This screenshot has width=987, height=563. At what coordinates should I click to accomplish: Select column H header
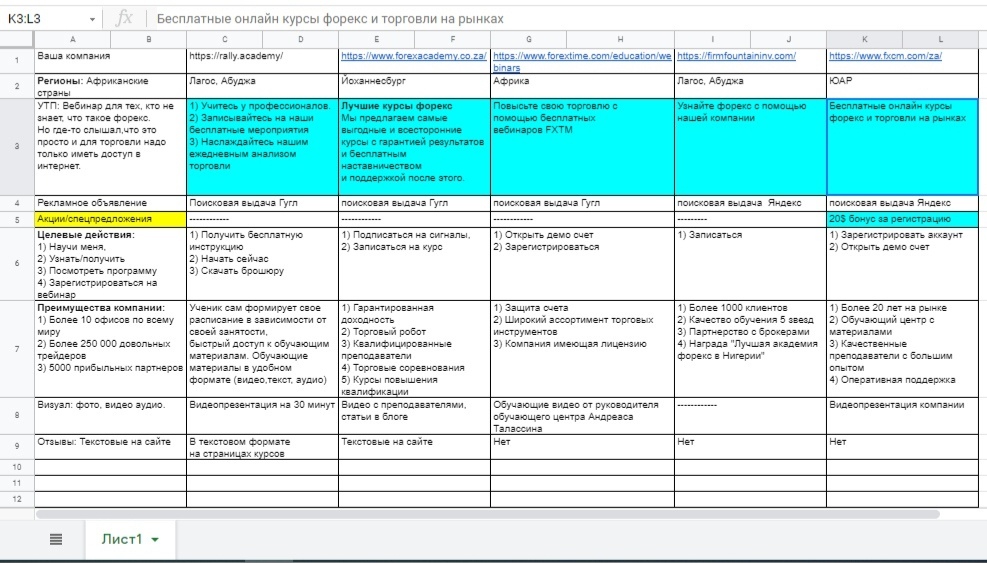tap(620, 39)
